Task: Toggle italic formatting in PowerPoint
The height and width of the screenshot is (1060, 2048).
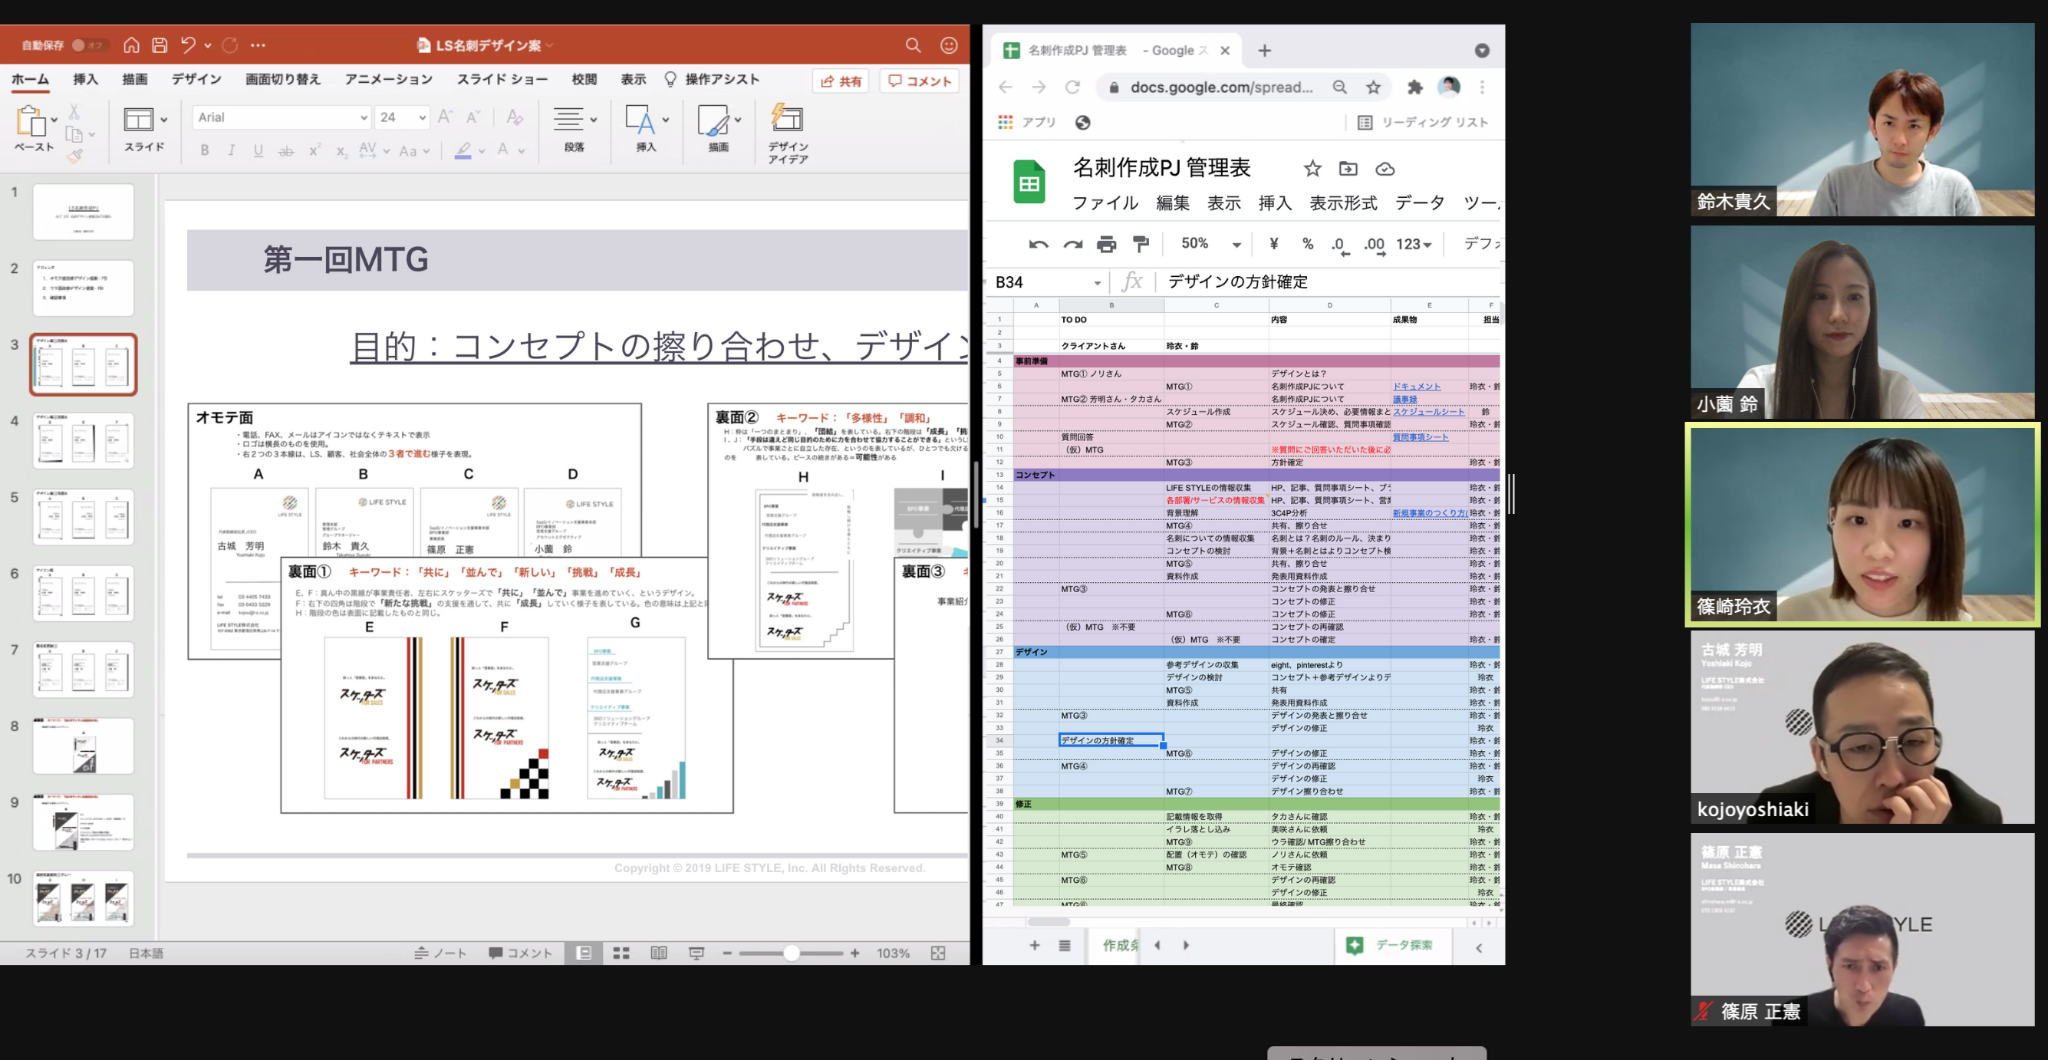Action: (x=231, y=150)
